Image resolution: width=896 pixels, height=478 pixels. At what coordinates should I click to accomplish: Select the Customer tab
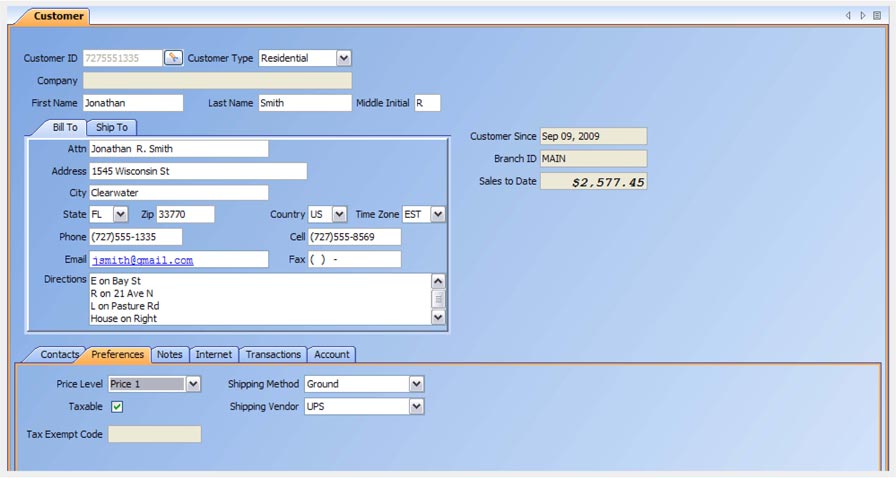tap(55, 16)
